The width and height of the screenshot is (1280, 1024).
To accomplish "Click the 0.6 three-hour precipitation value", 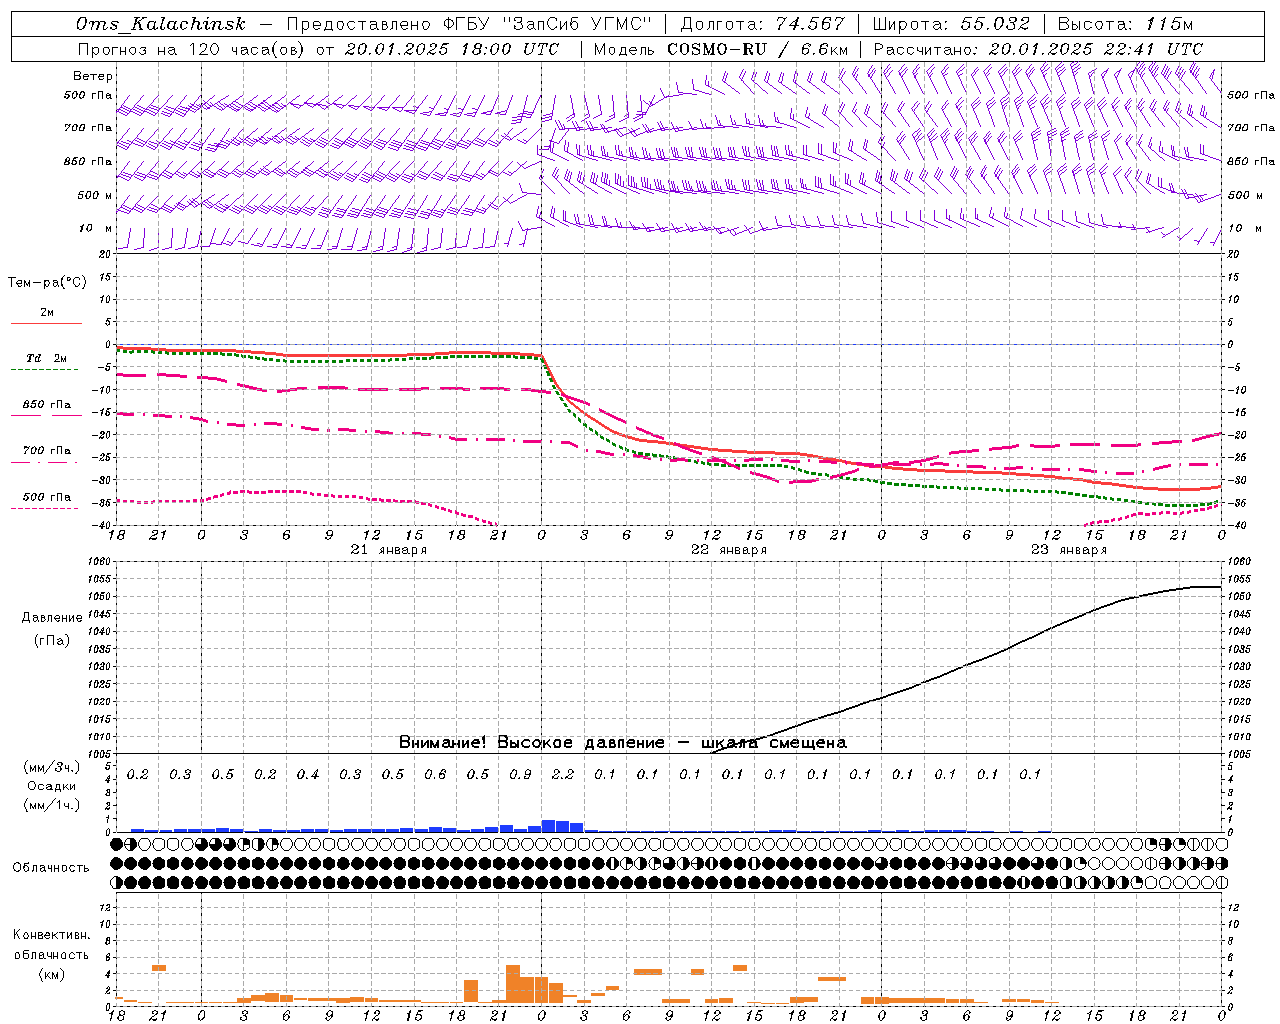I will pyautogui.click(x=435, y=775).
